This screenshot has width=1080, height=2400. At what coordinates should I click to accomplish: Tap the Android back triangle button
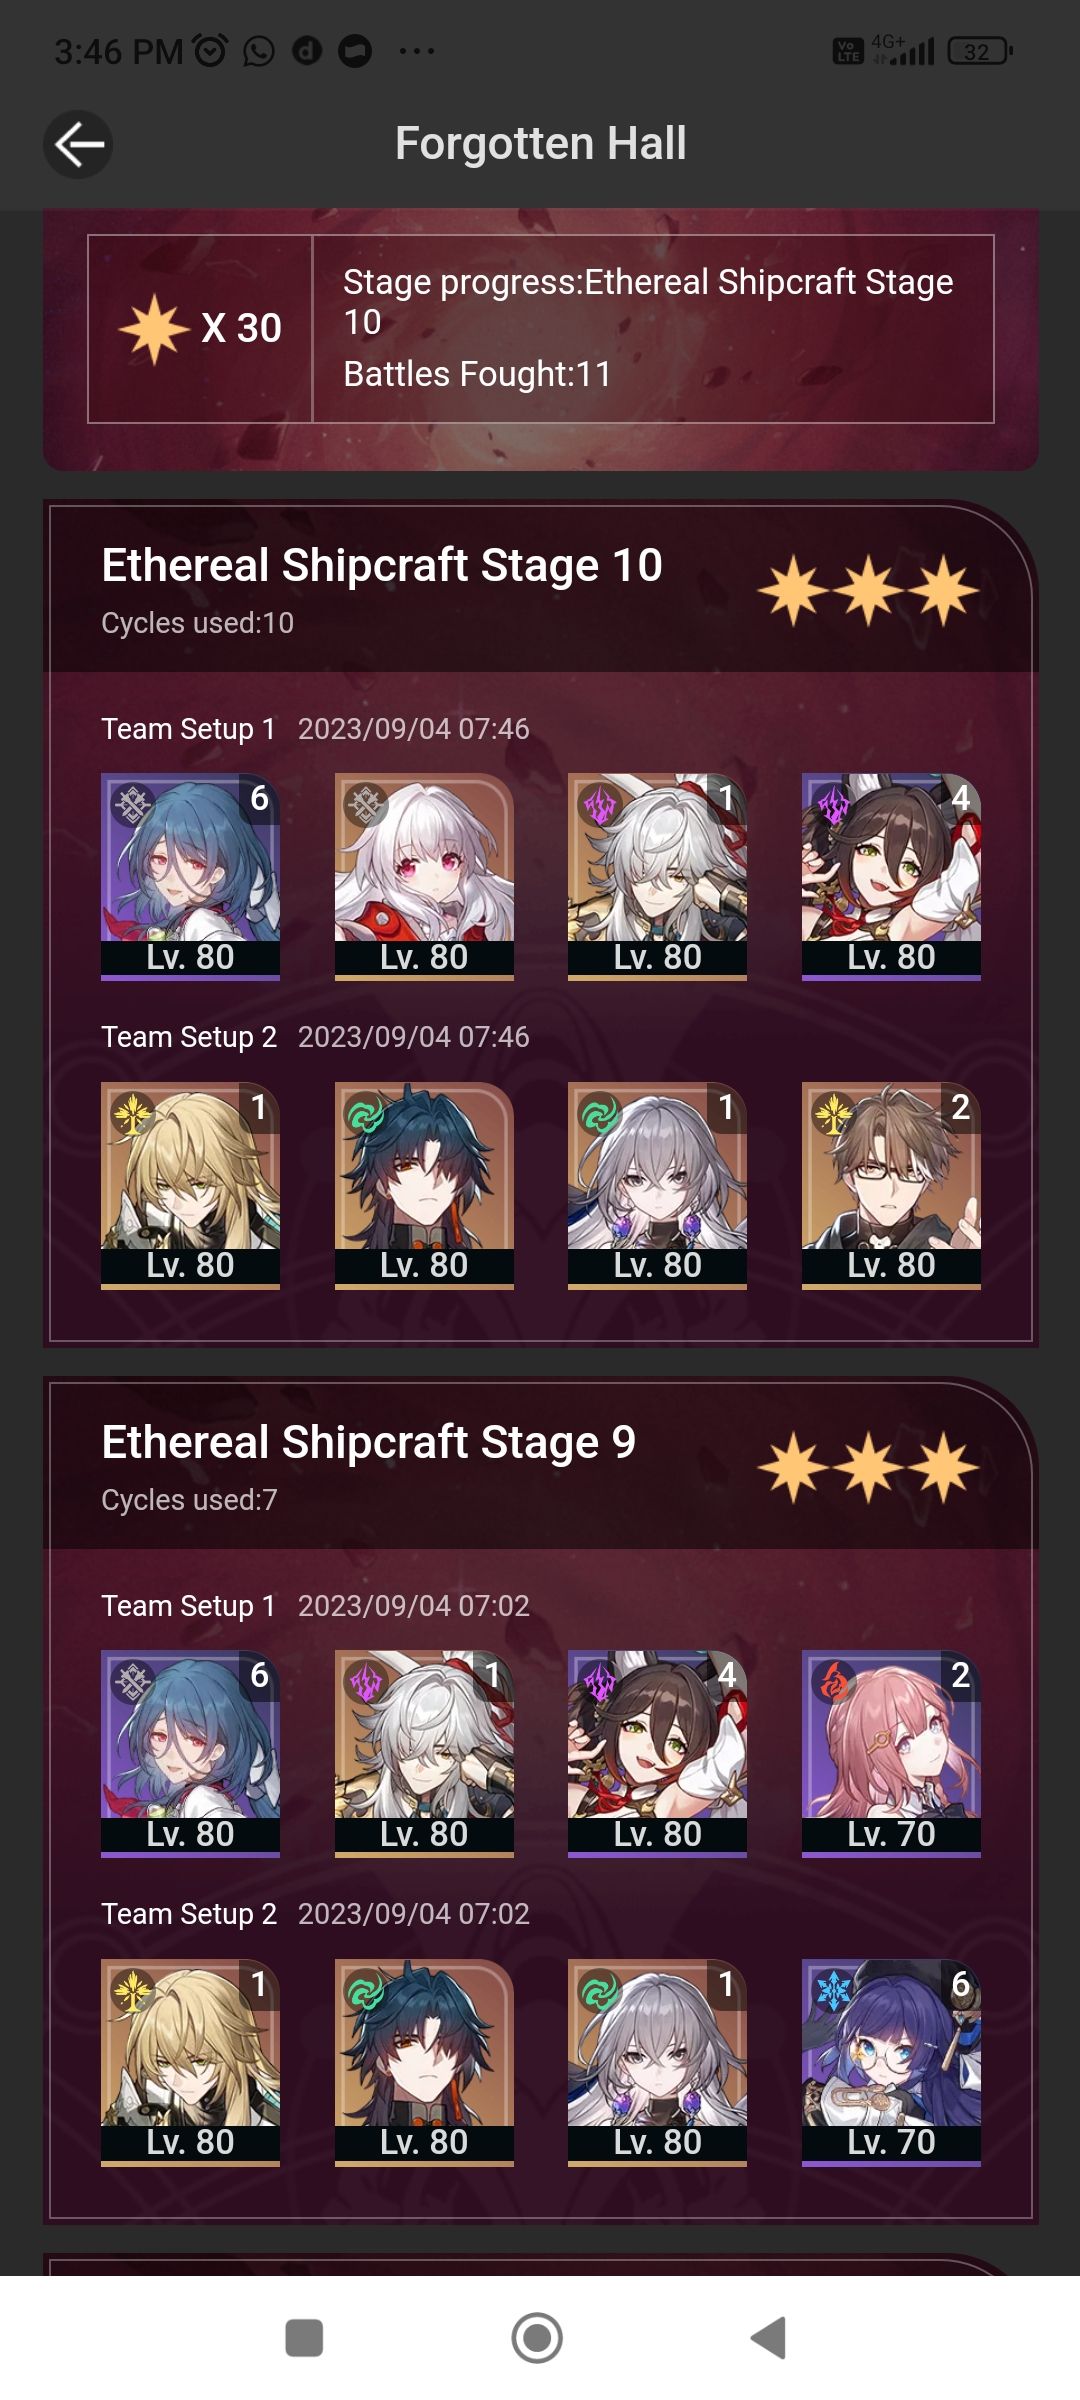pos(768,2338)
